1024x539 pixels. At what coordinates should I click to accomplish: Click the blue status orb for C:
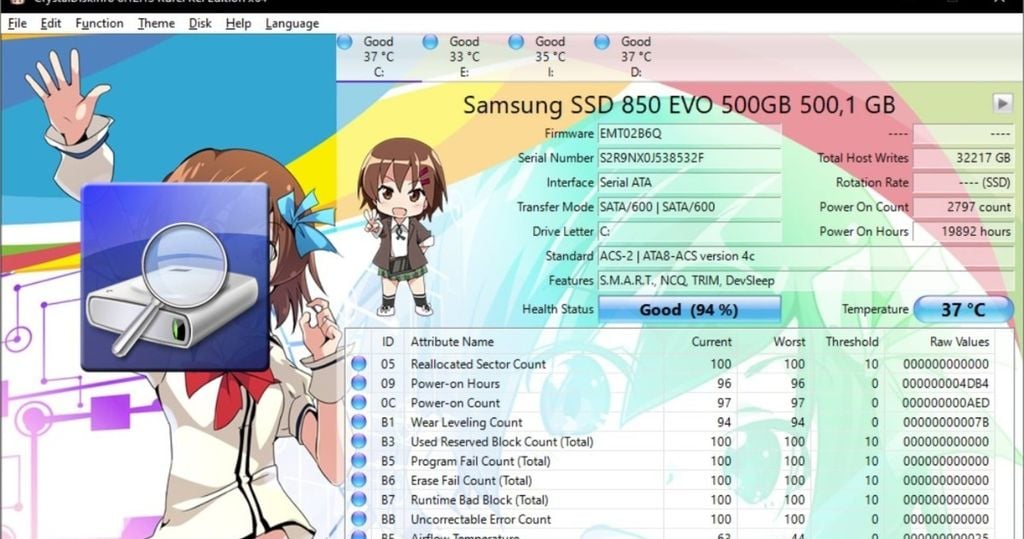[345, 42]
